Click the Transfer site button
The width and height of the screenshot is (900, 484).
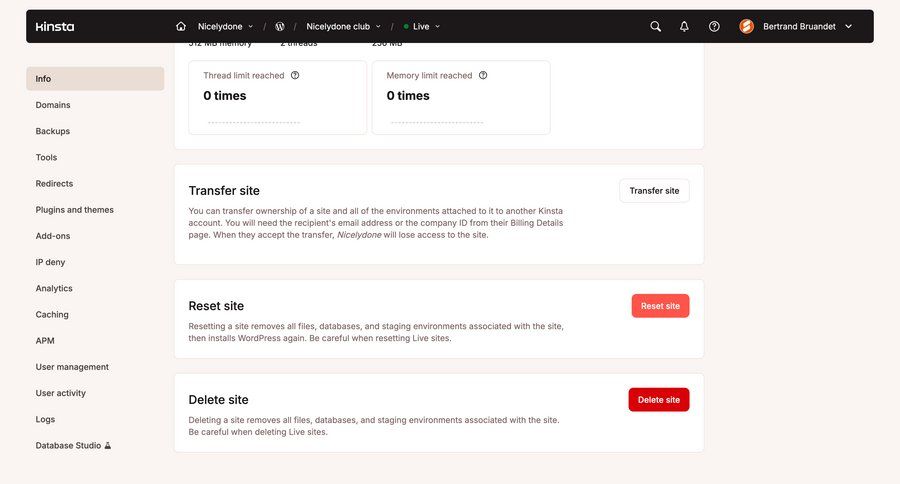[654, 191]
